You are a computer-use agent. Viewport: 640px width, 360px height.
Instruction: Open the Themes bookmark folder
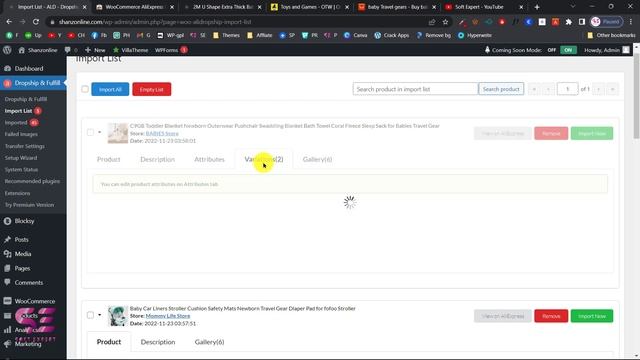click(x=226, y=36)
